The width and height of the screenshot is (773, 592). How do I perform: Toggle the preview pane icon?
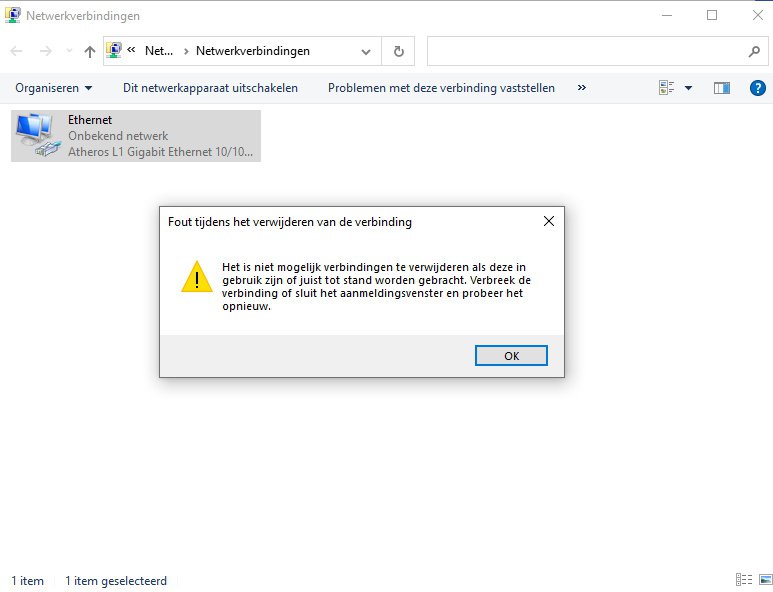coord(722,88)
